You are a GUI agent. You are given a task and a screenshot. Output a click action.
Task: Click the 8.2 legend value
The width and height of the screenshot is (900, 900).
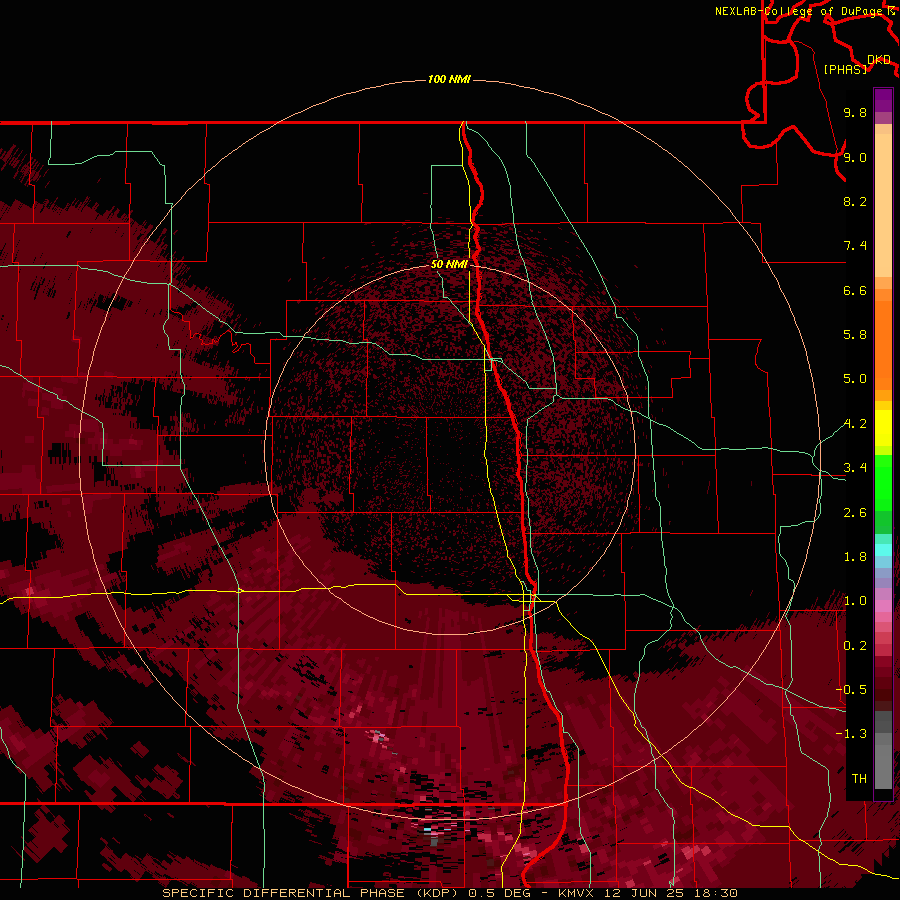(x=855, y=201)
